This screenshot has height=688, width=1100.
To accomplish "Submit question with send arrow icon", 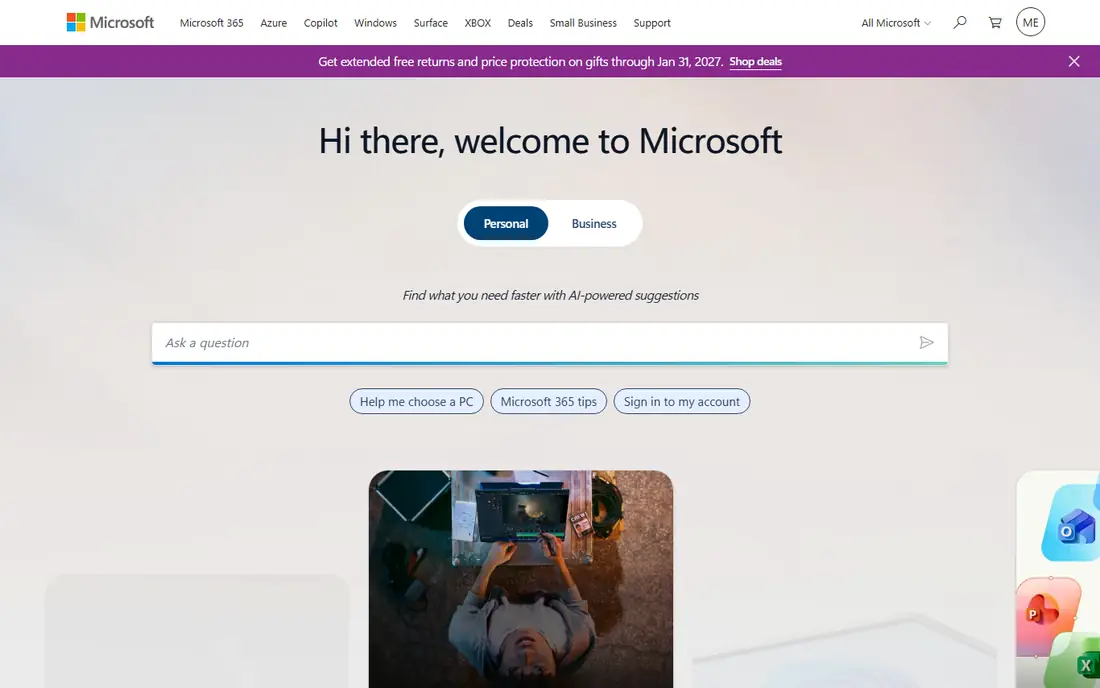I will coord(927,342).
